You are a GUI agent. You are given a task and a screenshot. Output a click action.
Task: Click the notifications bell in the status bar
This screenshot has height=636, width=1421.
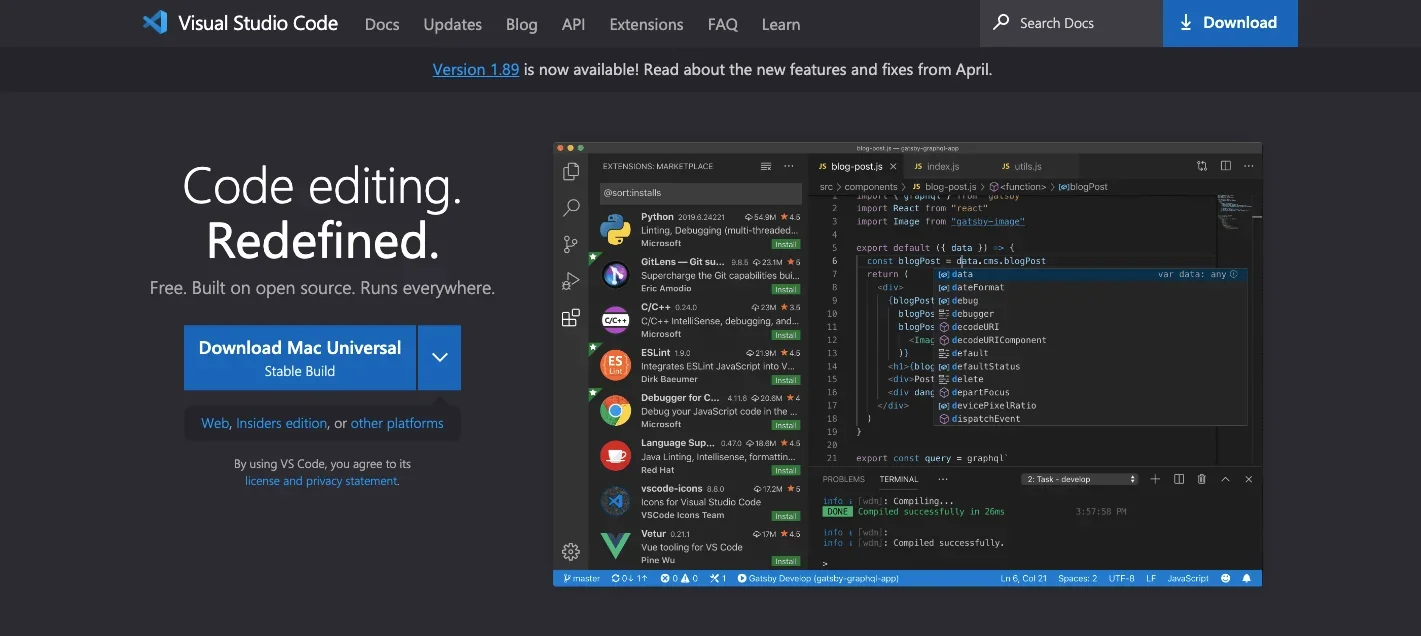1246,578
